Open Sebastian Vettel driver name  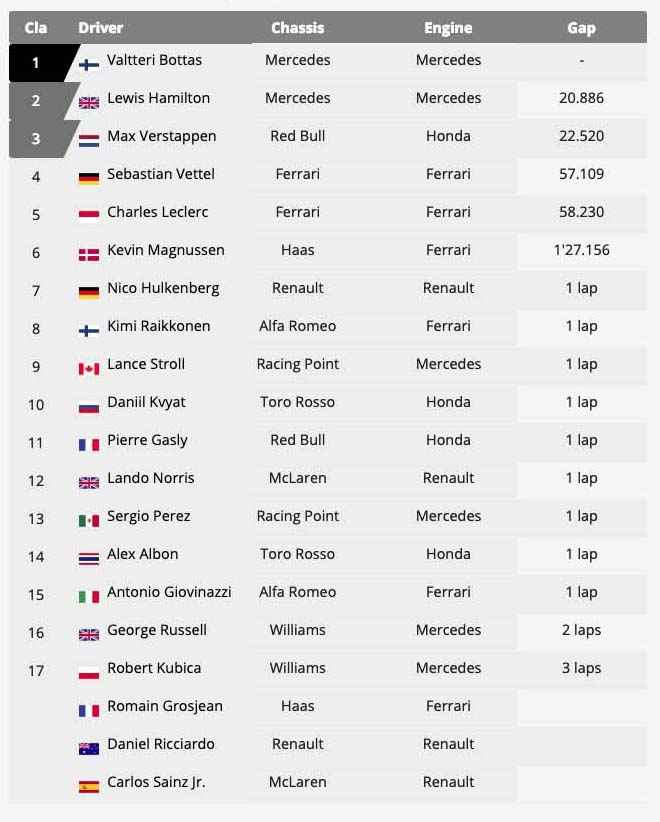pos(161,174)
